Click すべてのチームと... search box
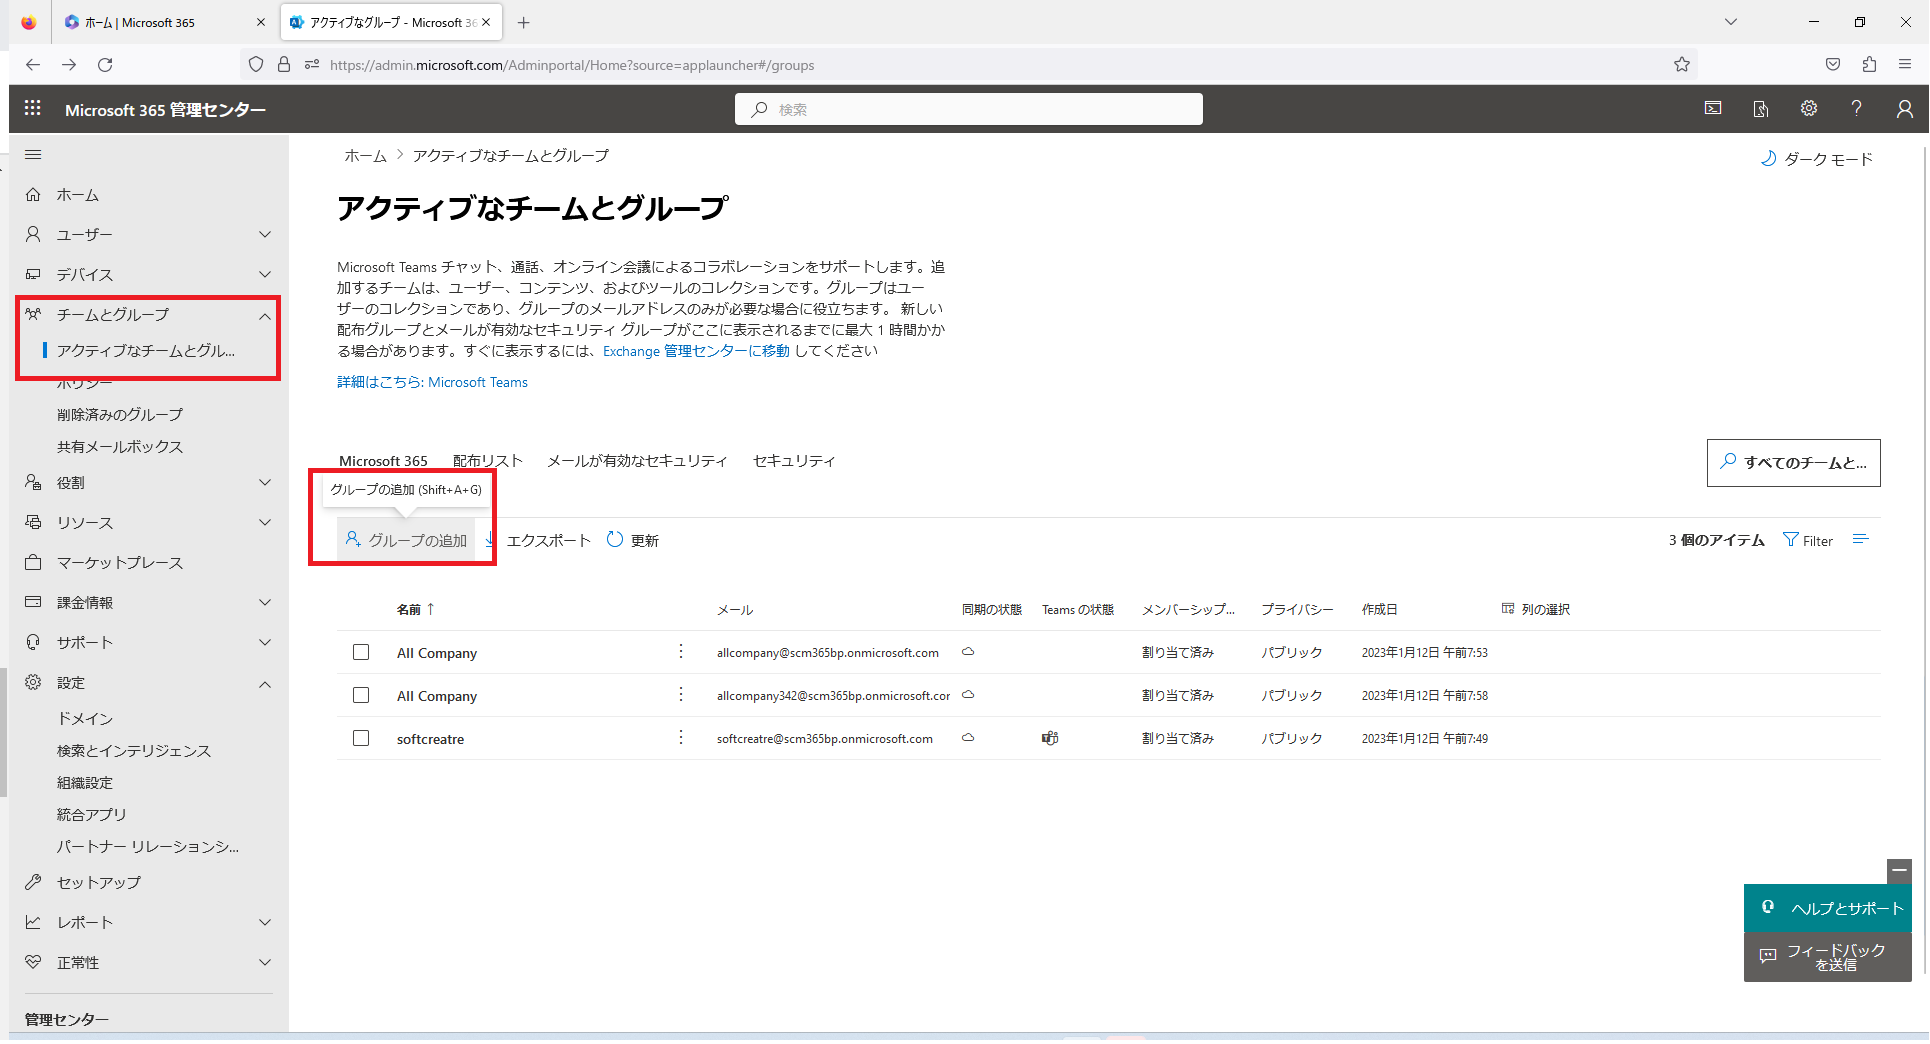Viewport: 1930px width, 1044px height. tap(1794, 463)
